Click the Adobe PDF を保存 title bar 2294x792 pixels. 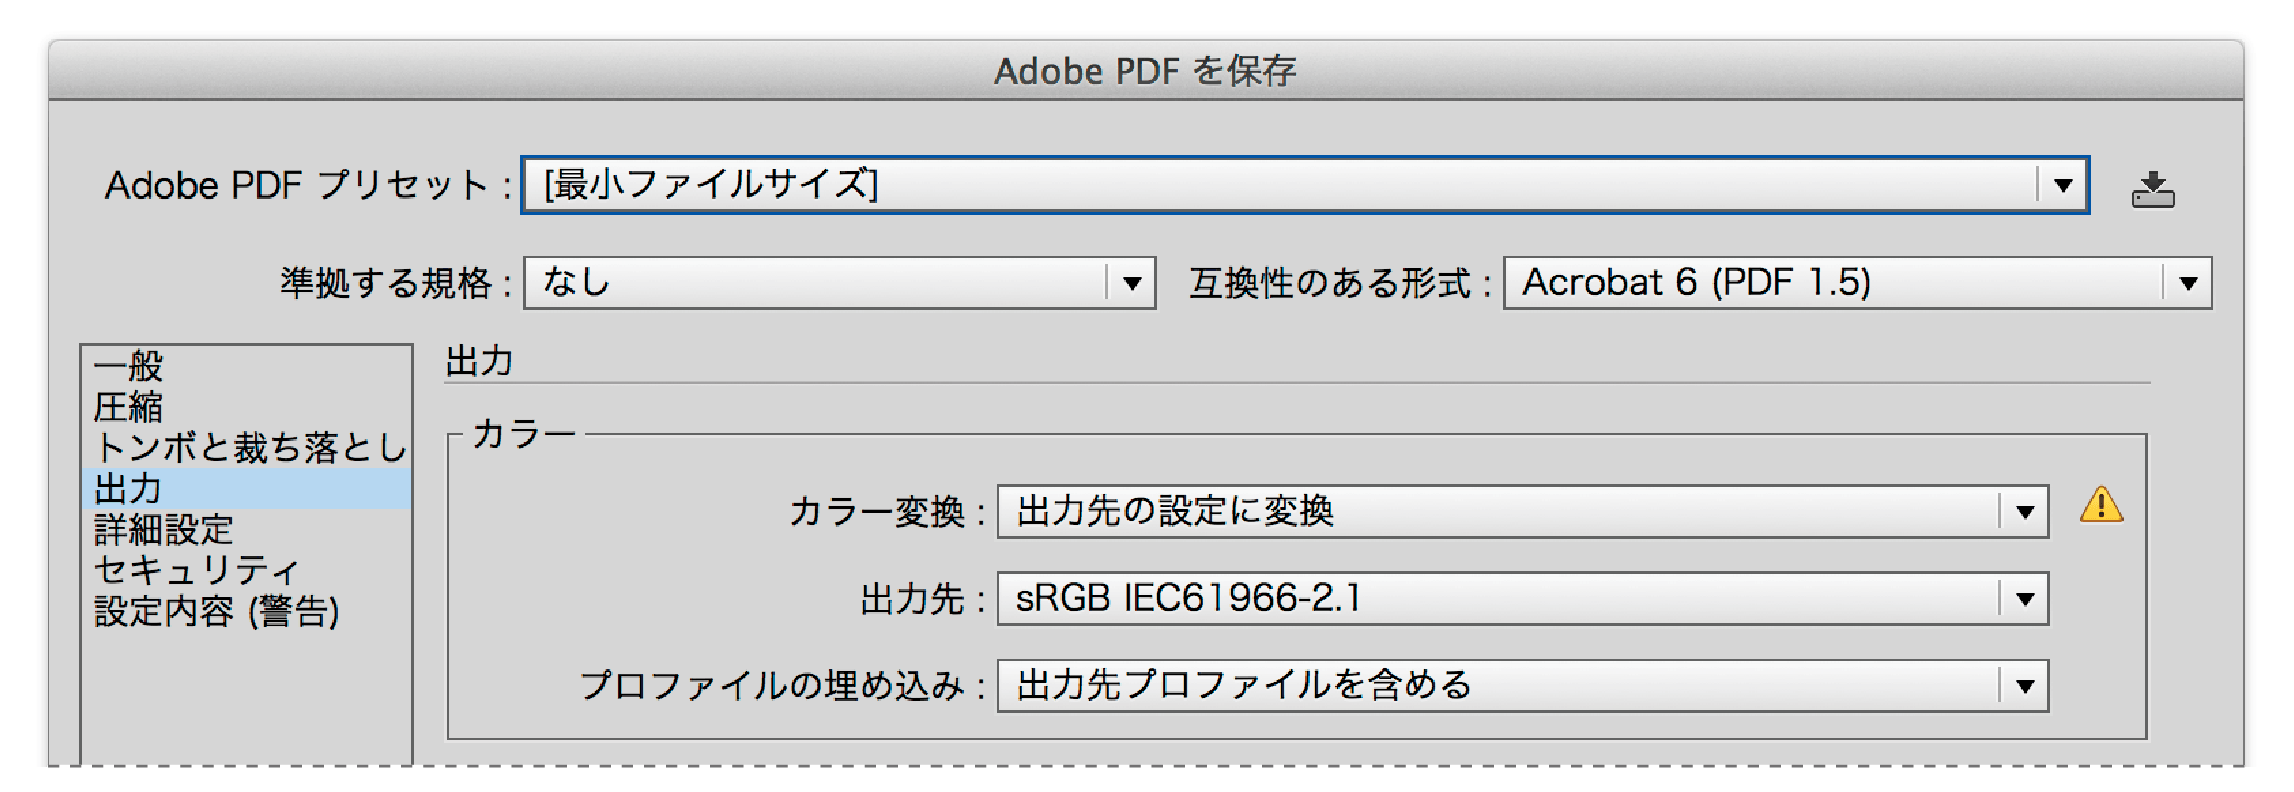tap(1146, 71)
